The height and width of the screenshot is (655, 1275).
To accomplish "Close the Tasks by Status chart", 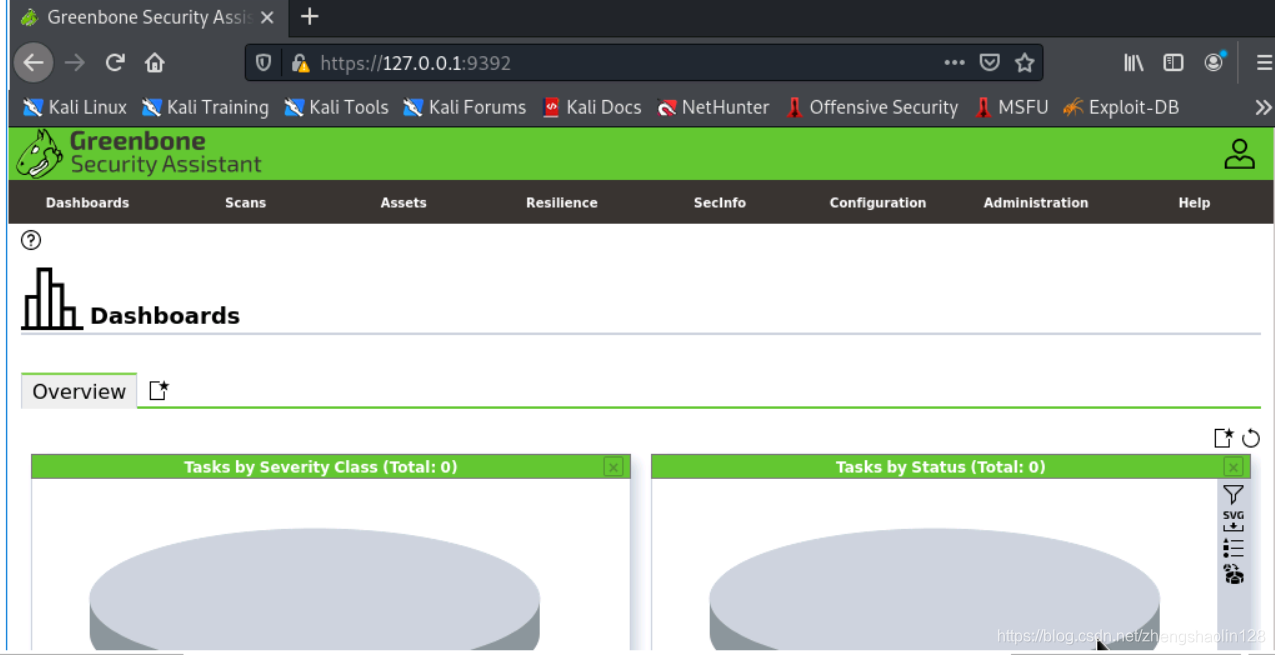I will [x=1233, y=467].
